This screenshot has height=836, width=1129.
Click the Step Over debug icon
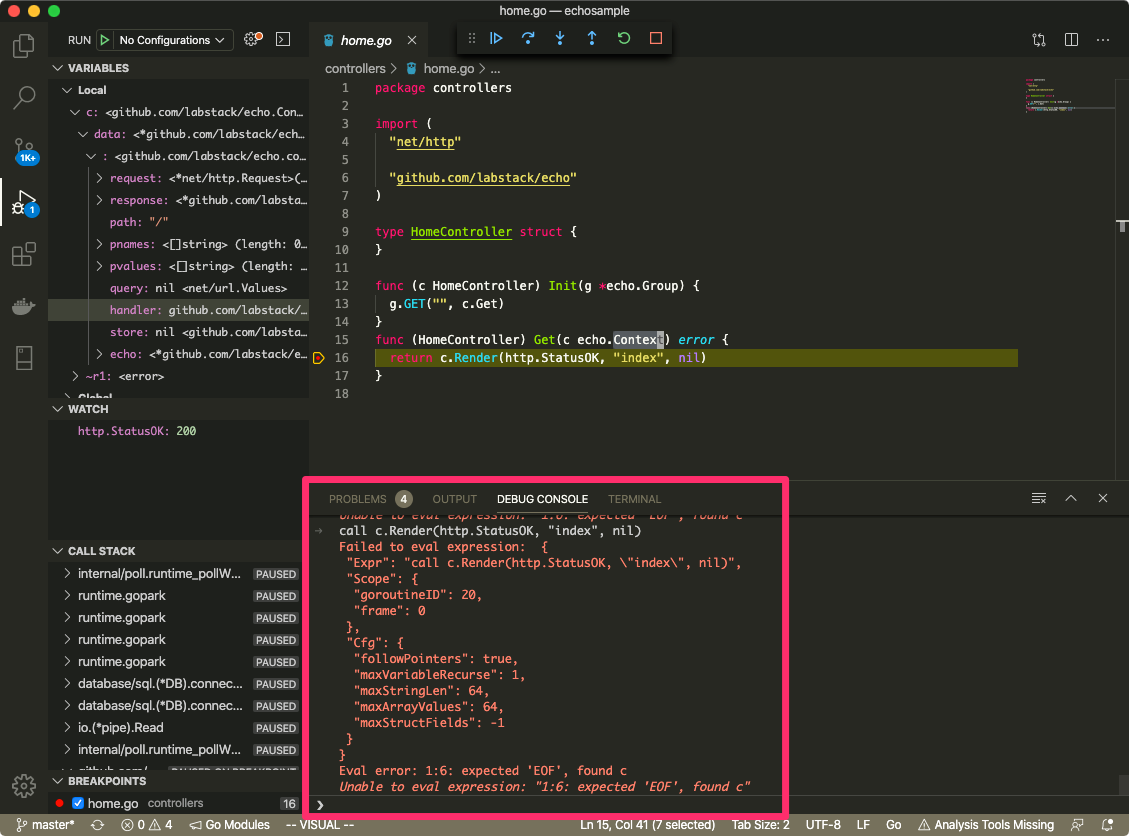[528, 39]
